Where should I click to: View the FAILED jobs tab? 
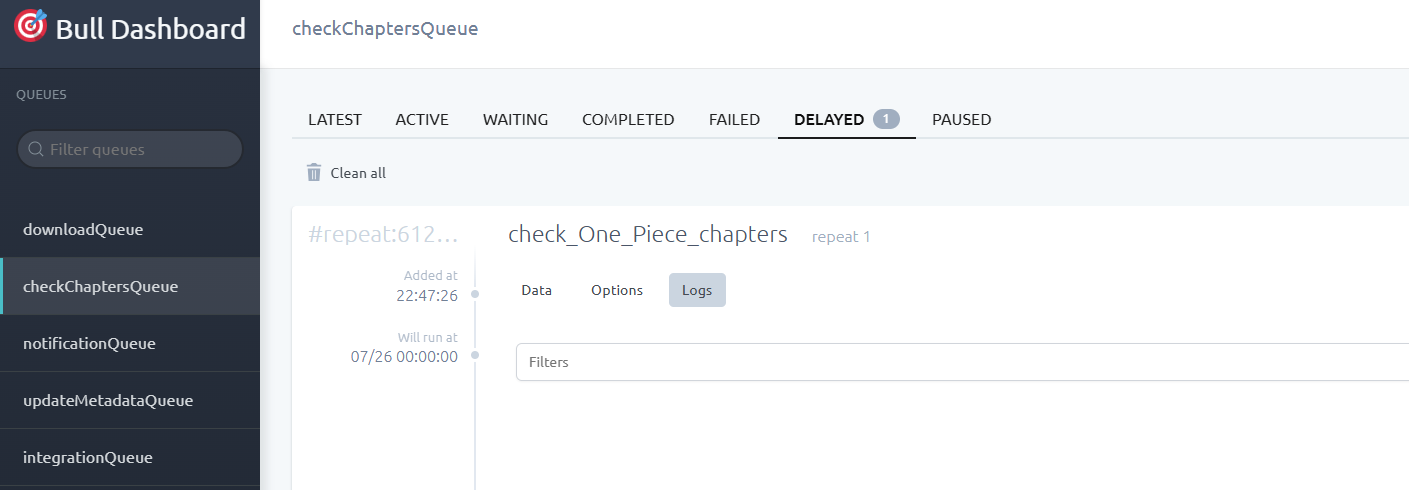[734, 119]
